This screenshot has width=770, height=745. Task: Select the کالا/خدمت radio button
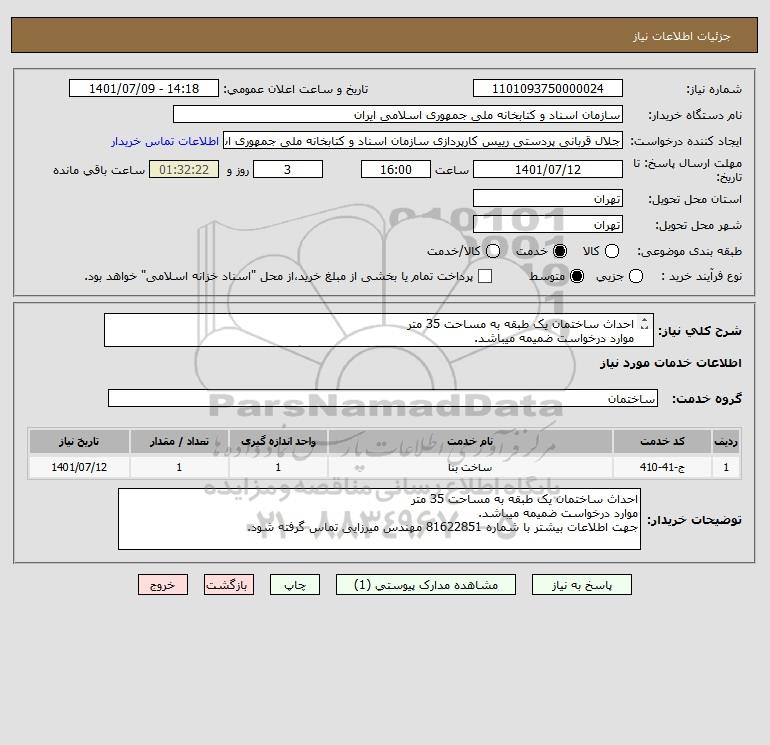click(x=493, y=251)
